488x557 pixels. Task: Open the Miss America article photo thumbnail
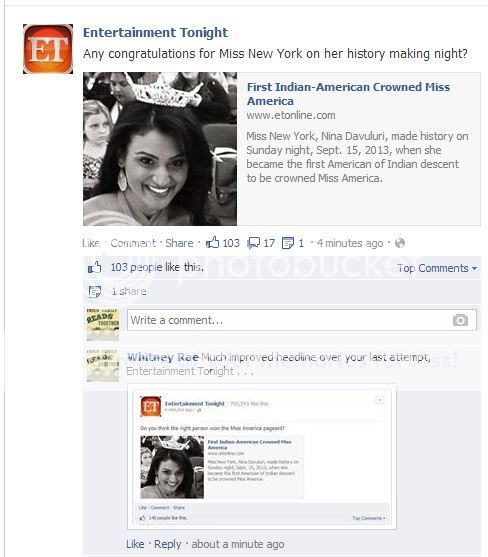point(160,149)
